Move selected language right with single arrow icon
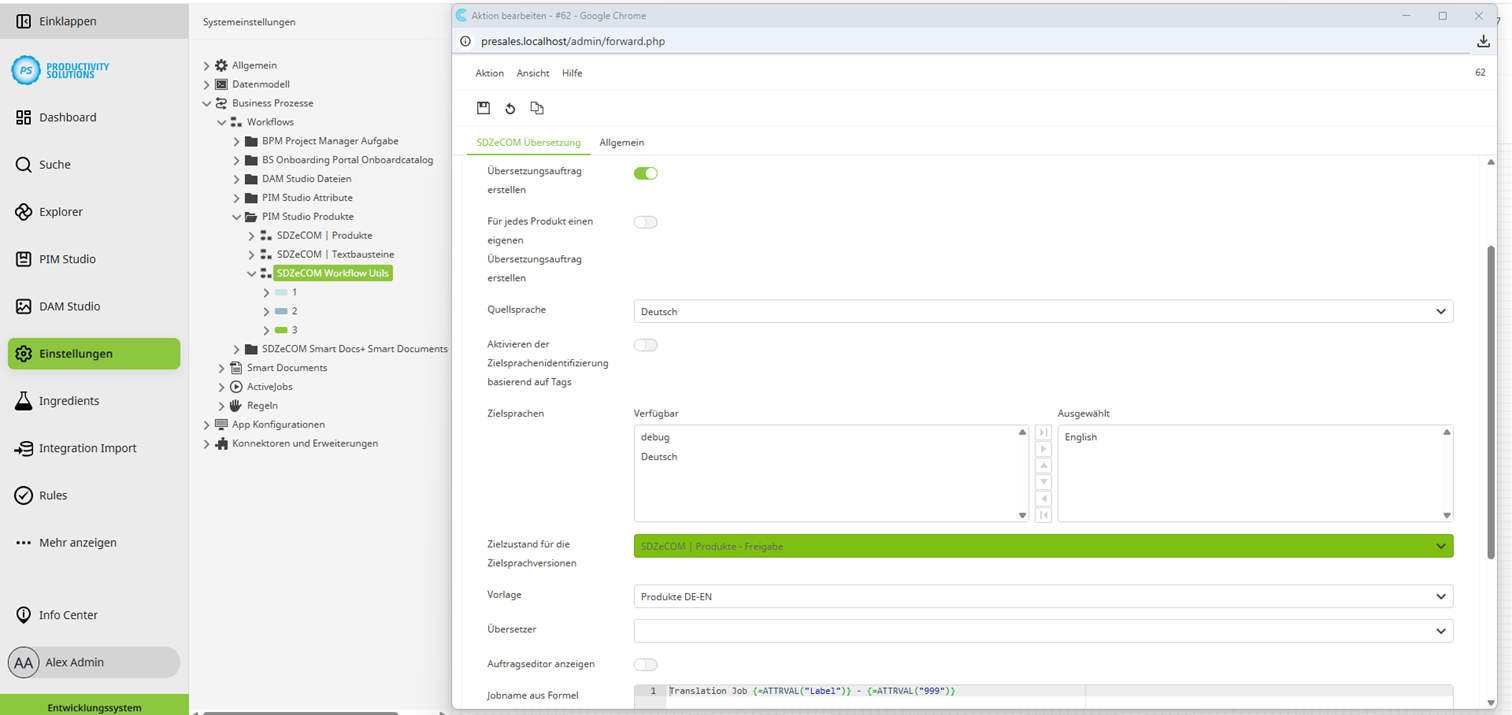This screenshot has height=715, width=1512. tap(1043, 449)
